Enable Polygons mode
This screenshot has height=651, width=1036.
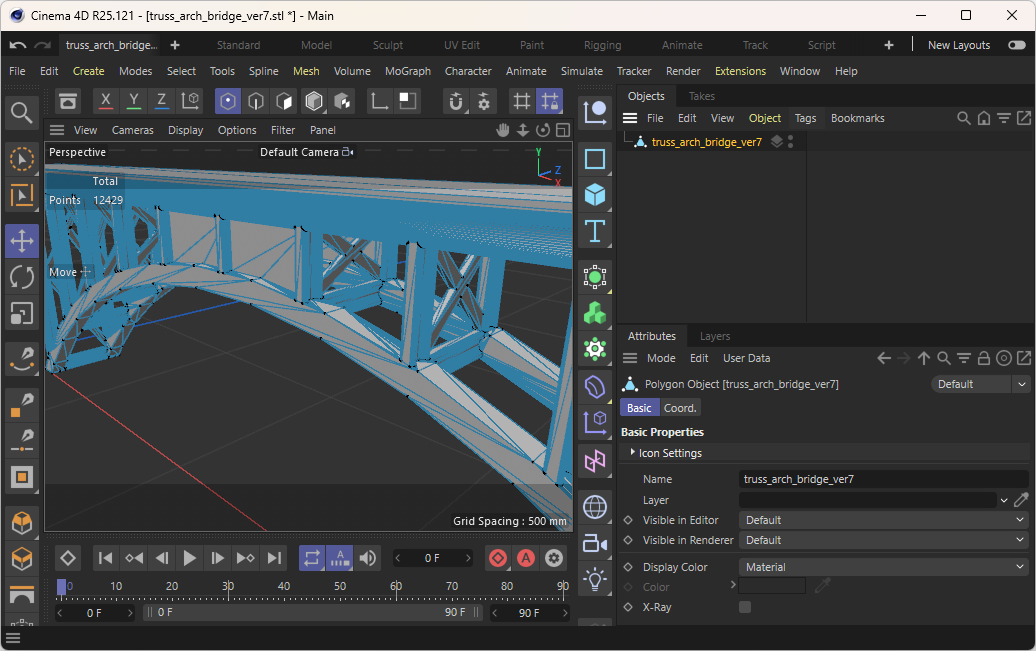(285, 101)
